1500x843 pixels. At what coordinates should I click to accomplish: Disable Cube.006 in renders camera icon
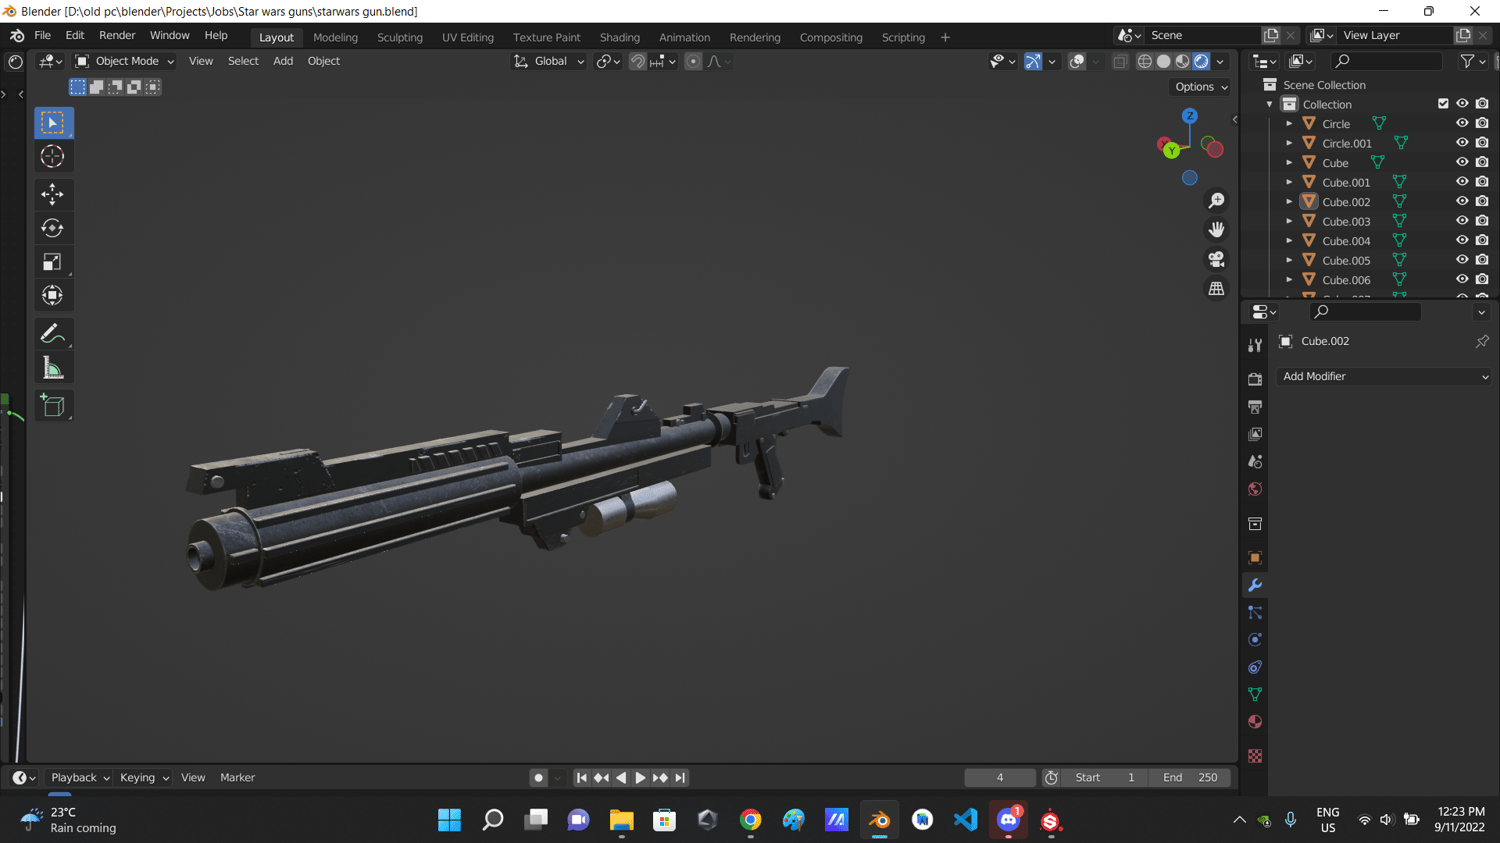click(1482, 279)
